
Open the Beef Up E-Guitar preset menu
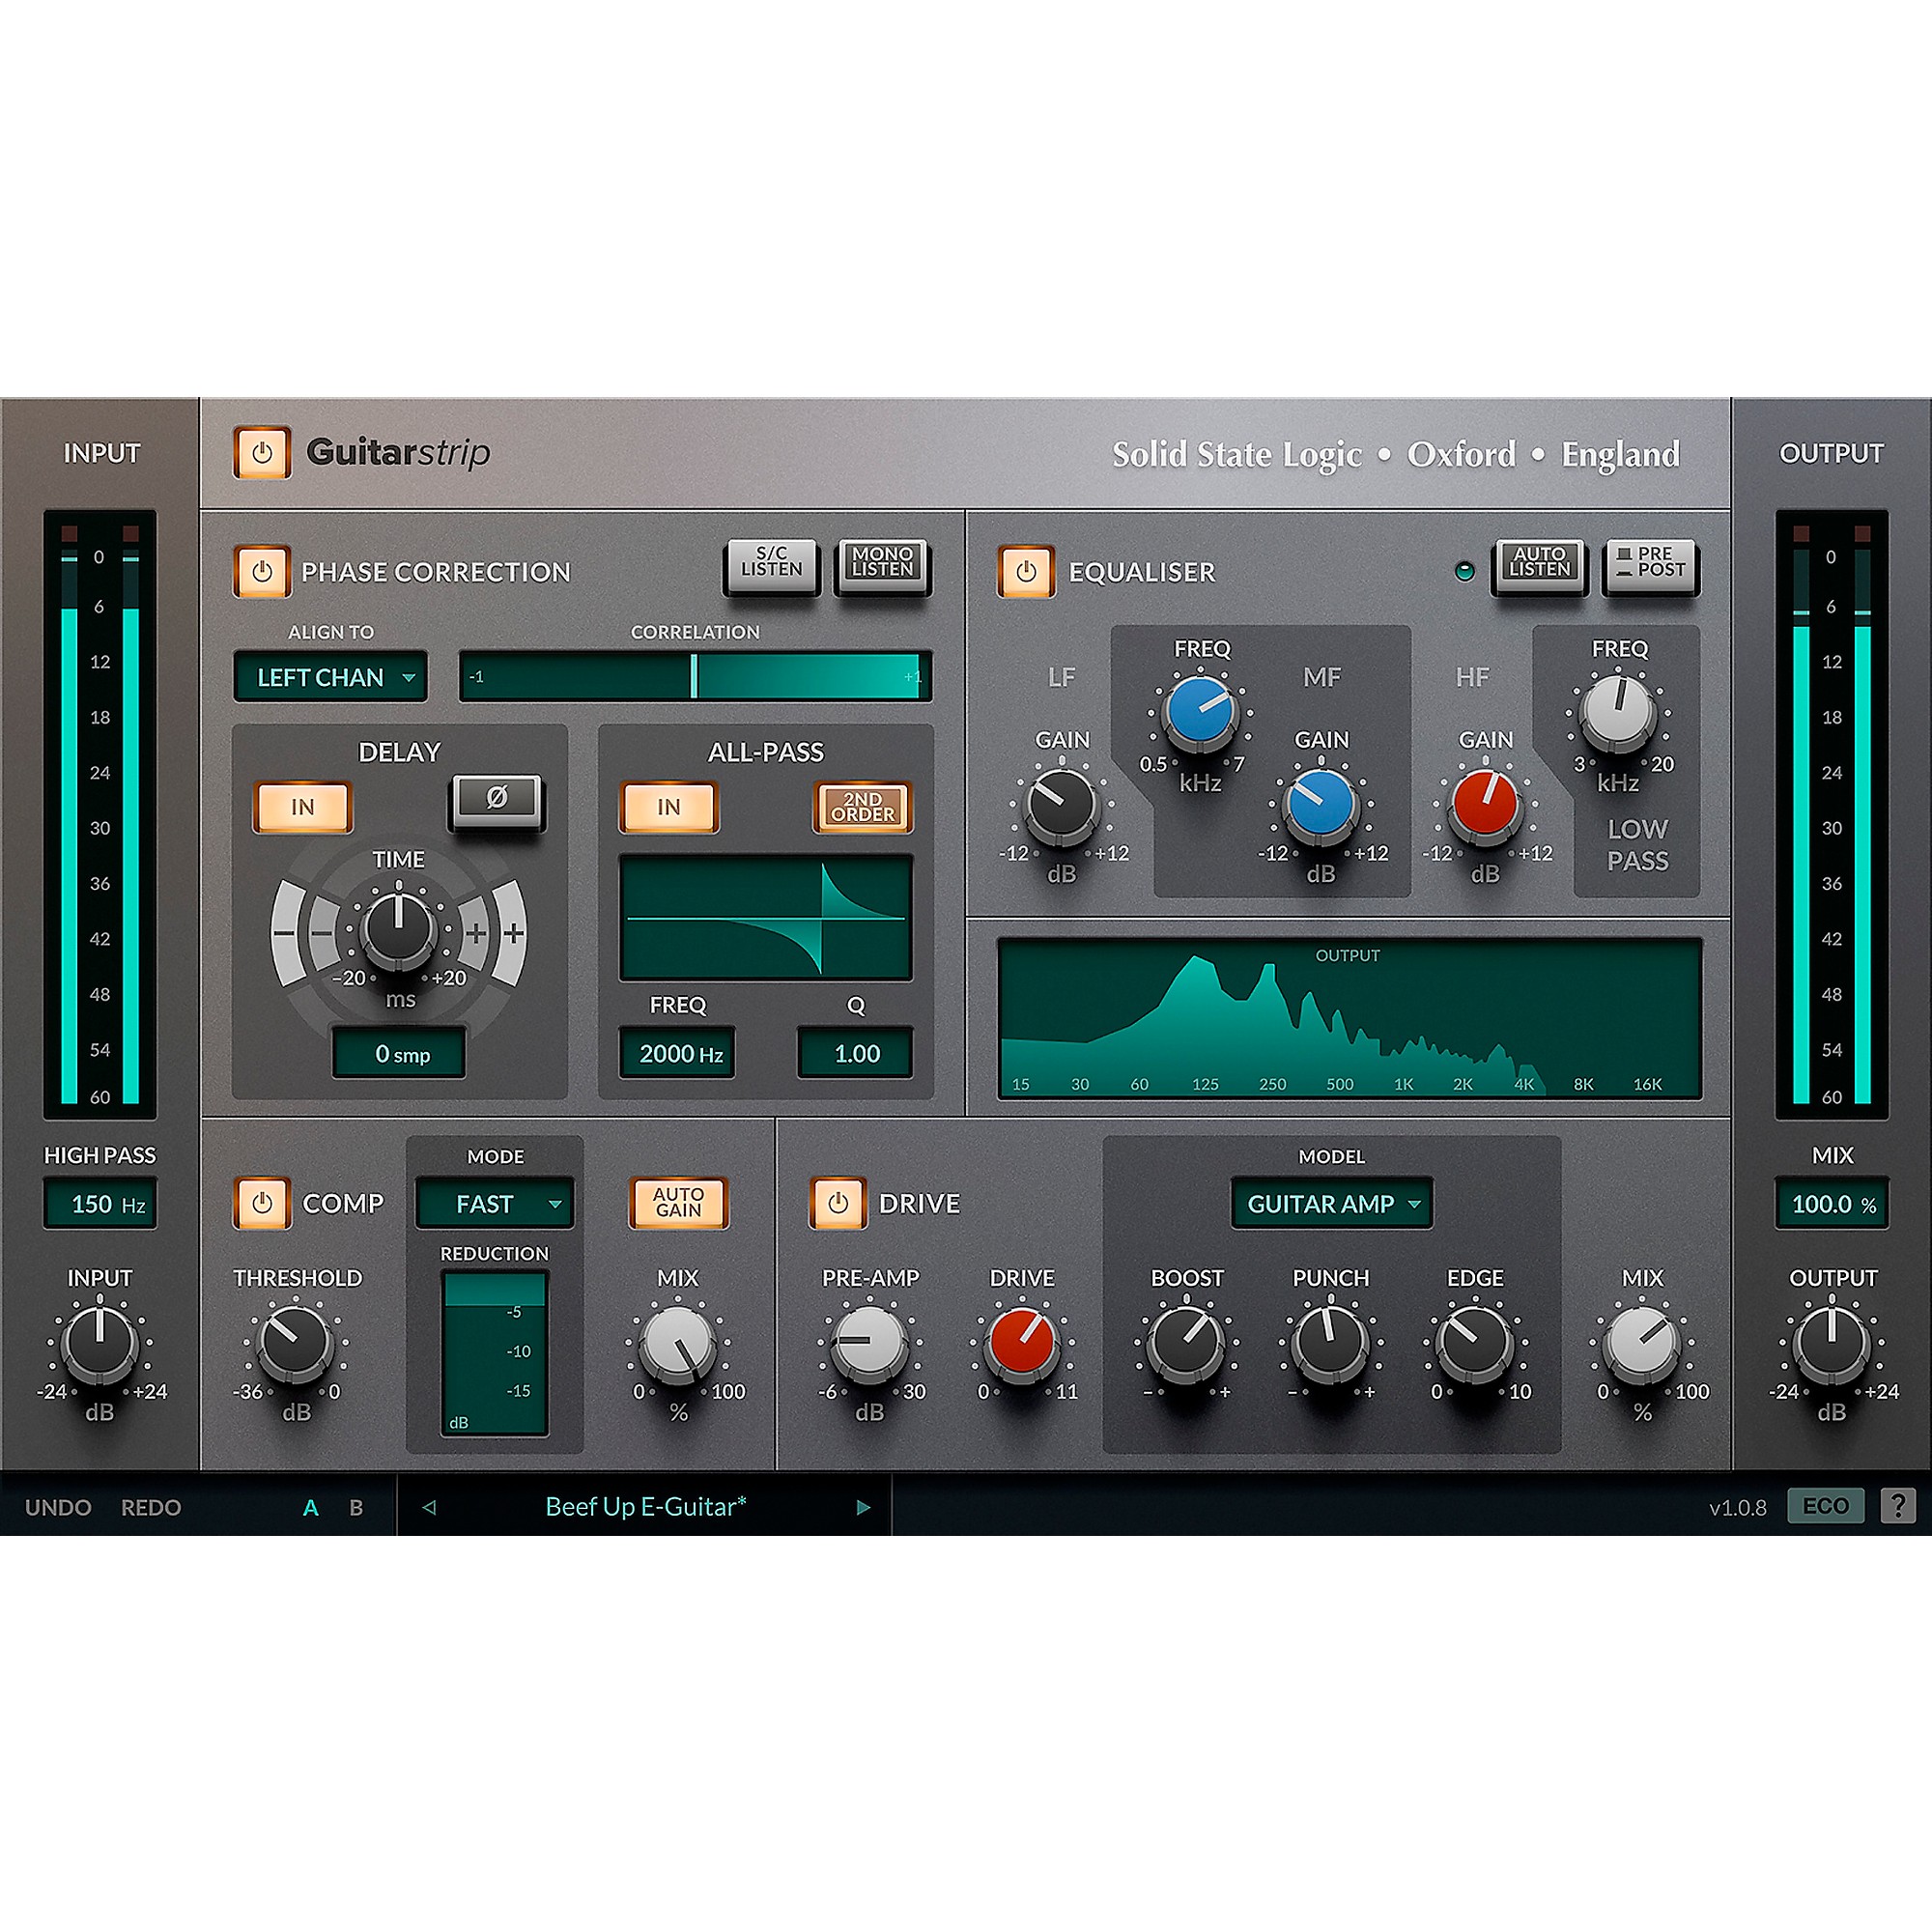pos(645,1507)
